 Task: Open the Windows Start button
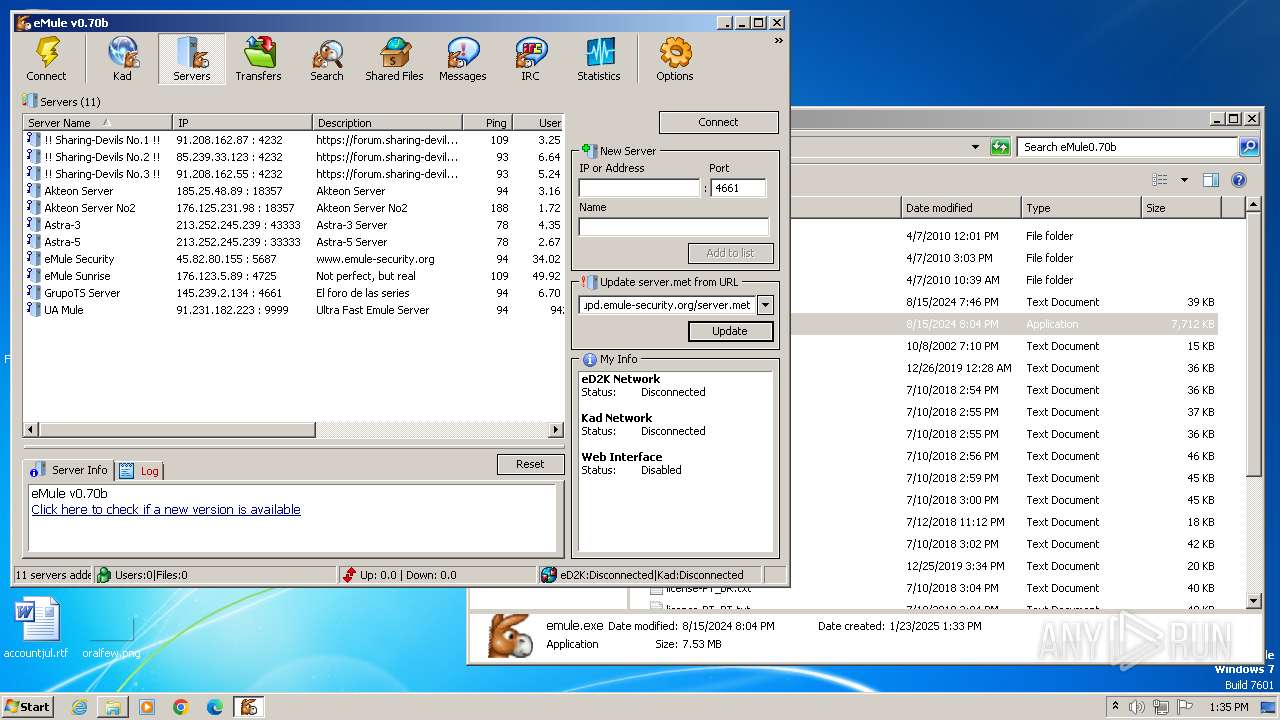pos(28,706)
